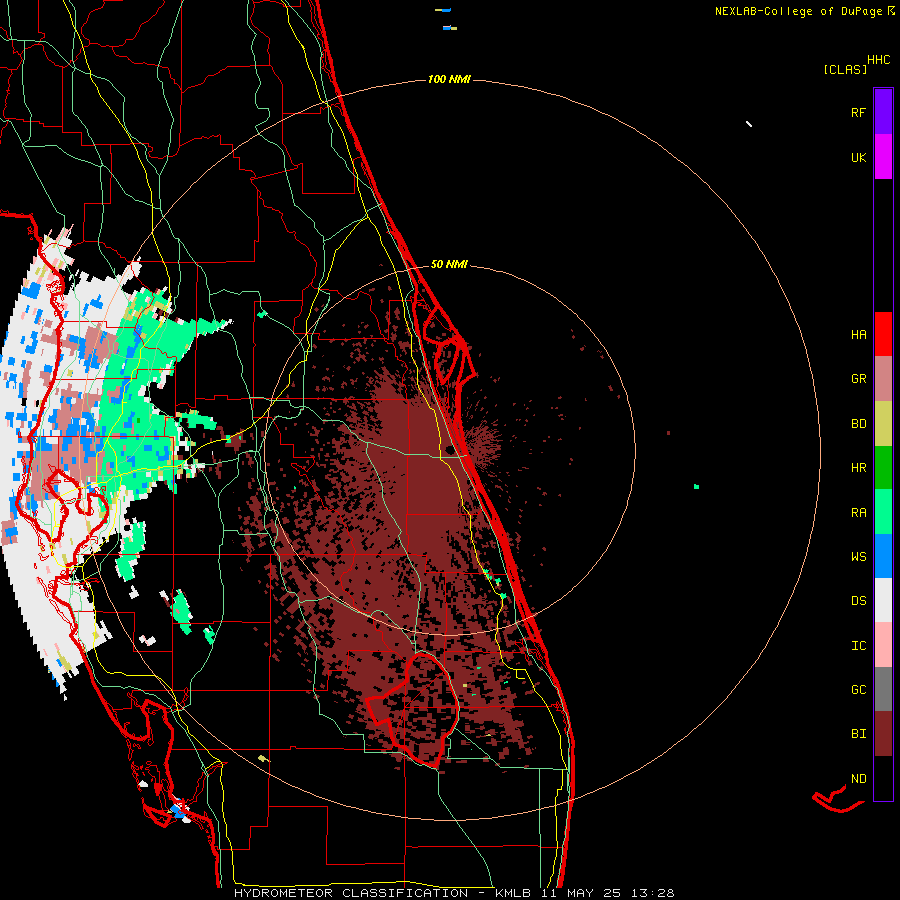Click the blue WS legend swatch
This screenshot has width=900, height=900.
pos(883,556)
